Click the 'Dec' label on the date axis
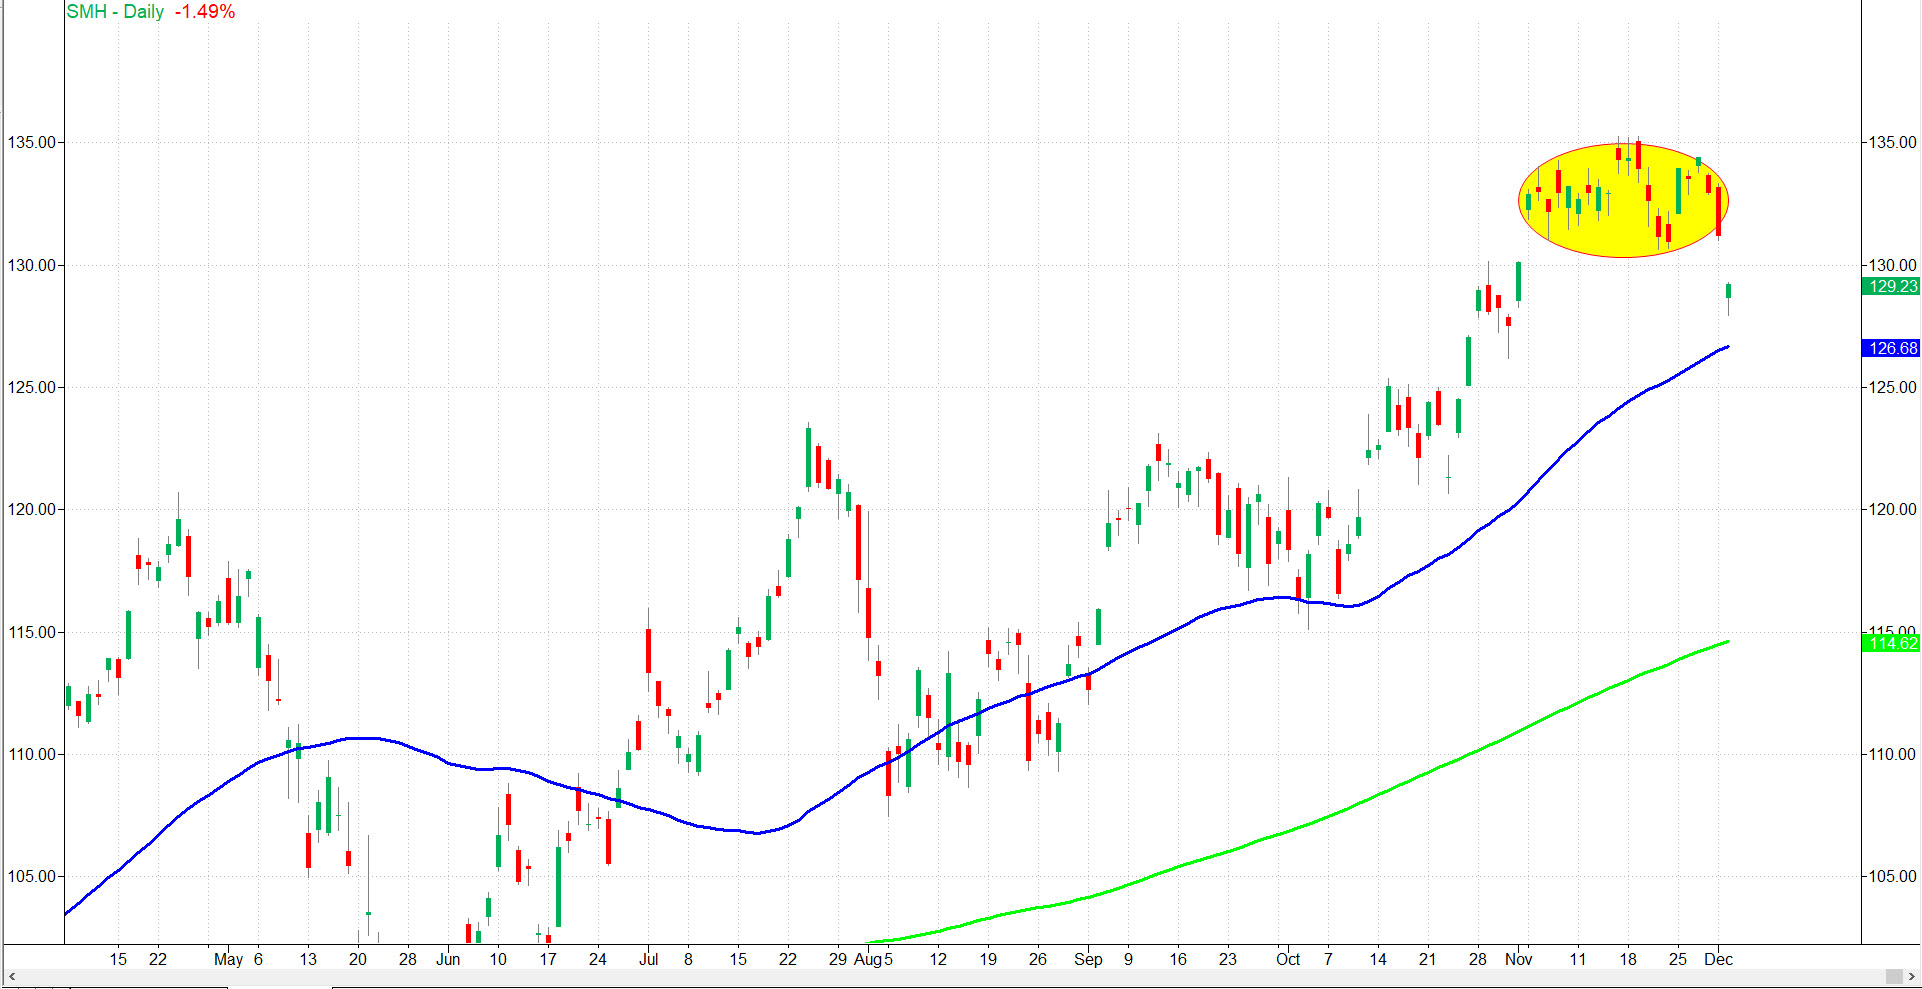 [x=1718, y=959]
